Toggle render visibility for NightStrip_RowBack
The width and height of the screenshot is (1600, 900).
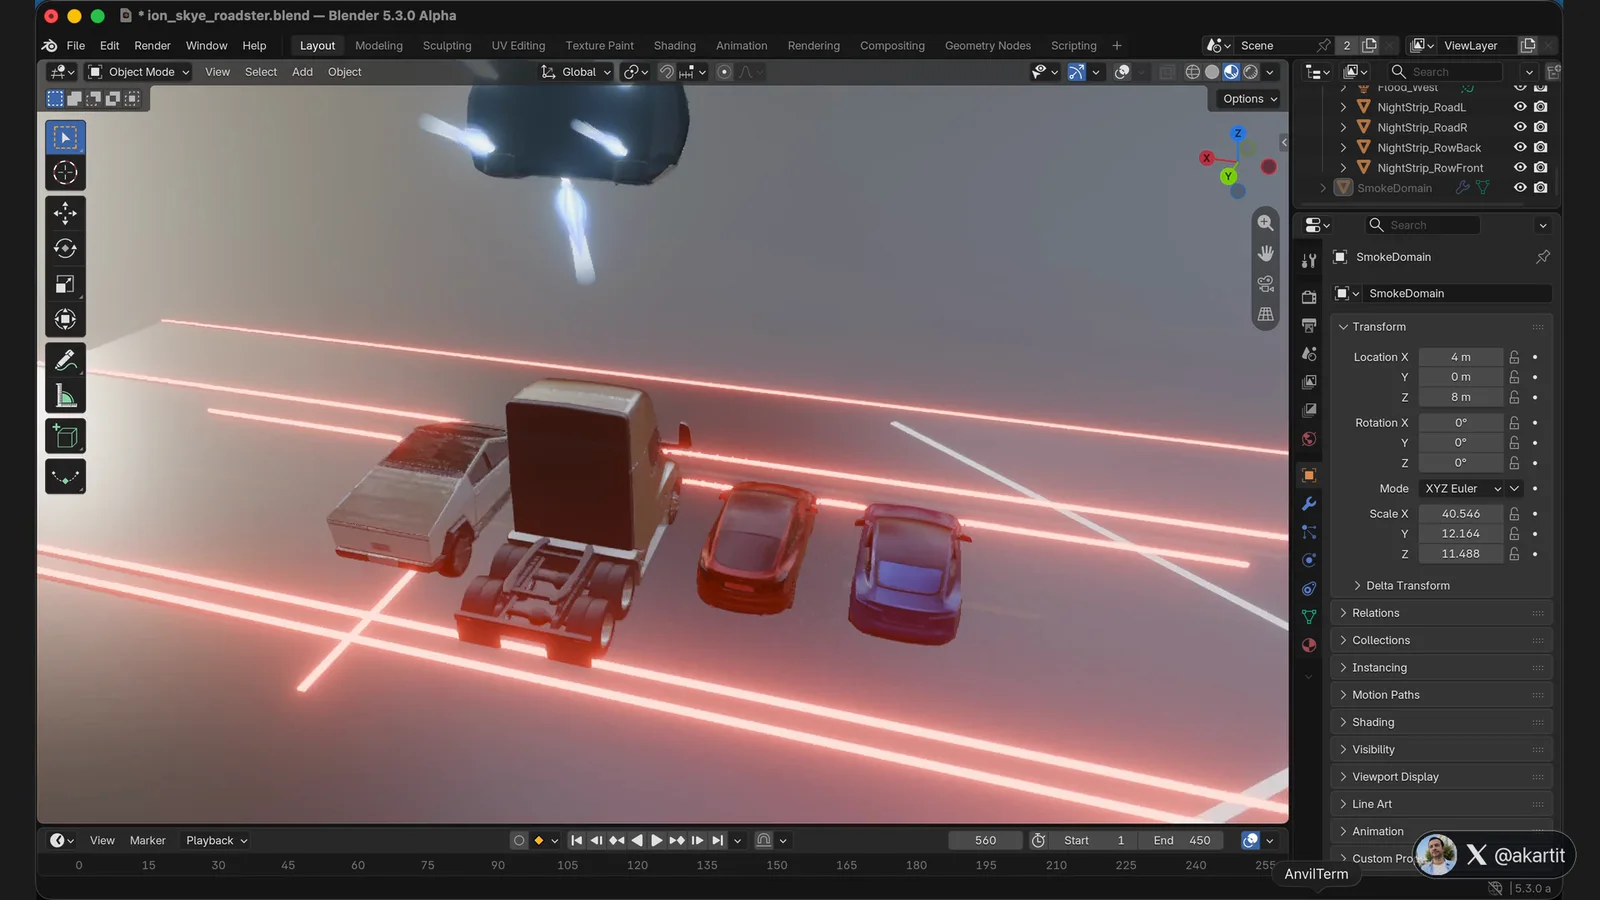coord(1541,147)
